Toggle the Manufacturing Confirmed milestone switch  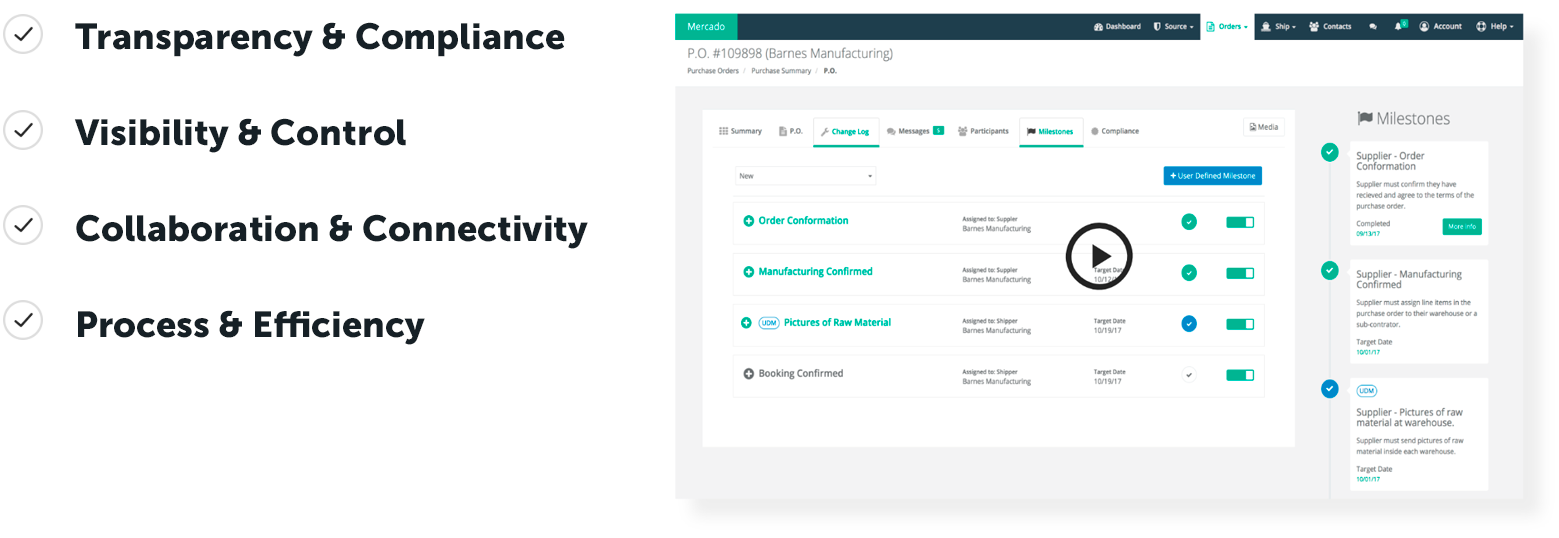pos(1240,273)
